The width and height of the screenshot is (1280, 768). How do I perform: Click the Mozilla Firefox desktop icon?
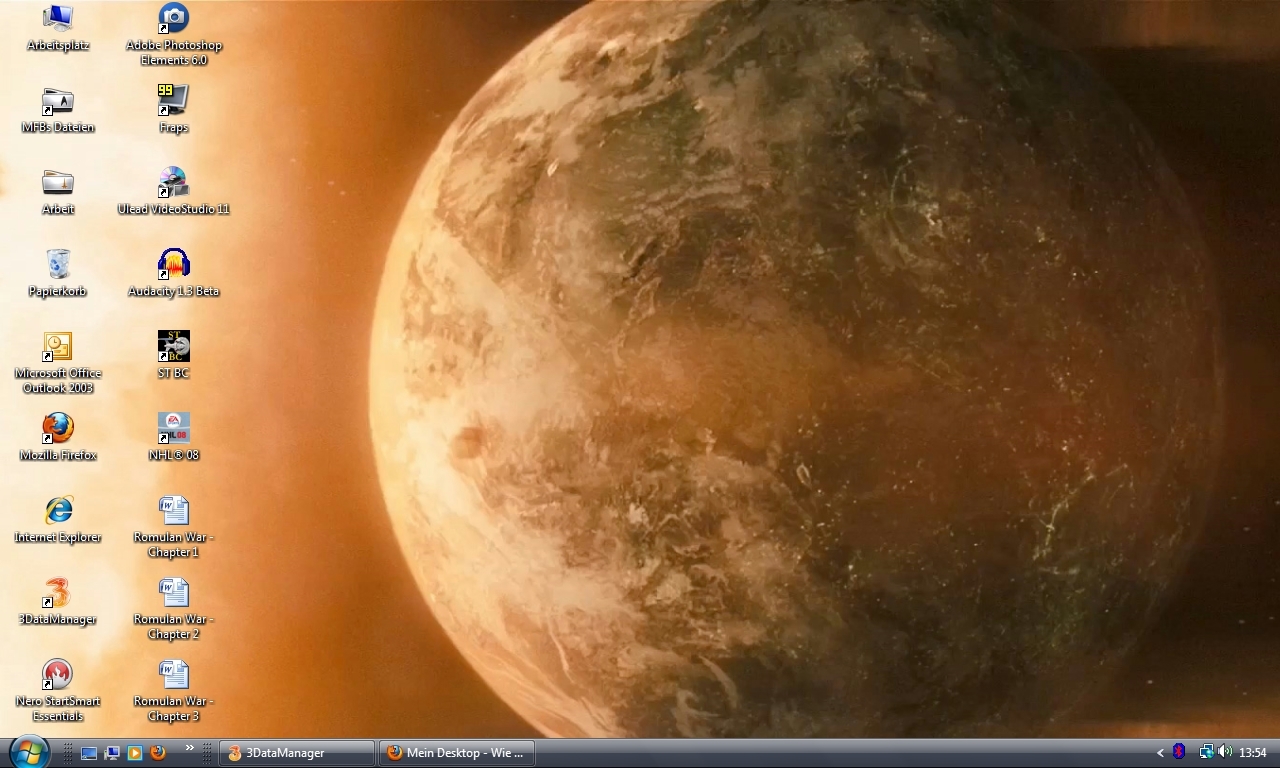58,429
